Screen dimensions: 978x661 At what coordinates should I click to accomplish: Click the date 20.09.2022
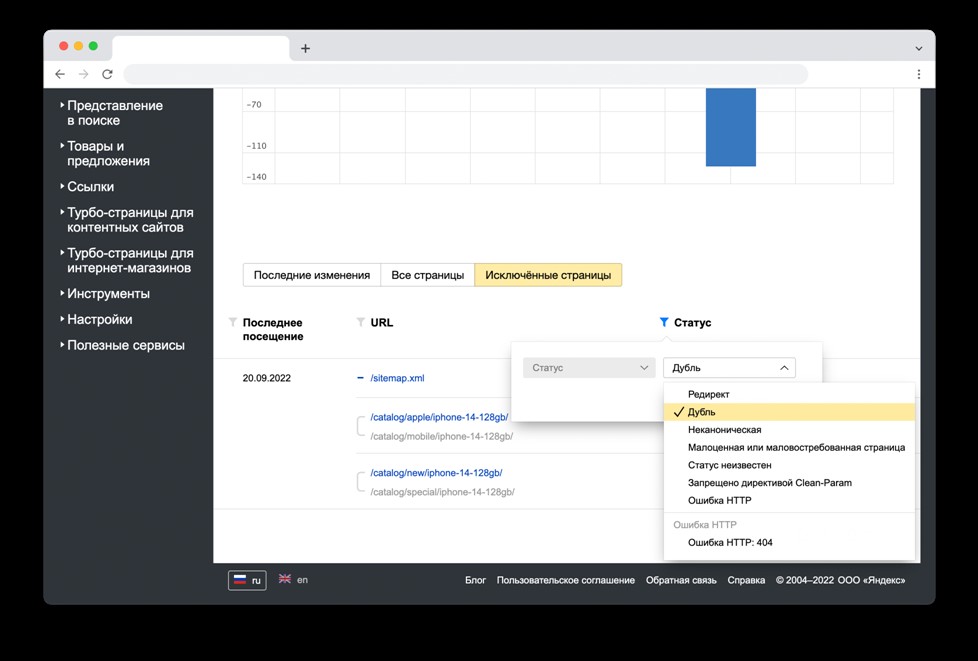point(267,378)
